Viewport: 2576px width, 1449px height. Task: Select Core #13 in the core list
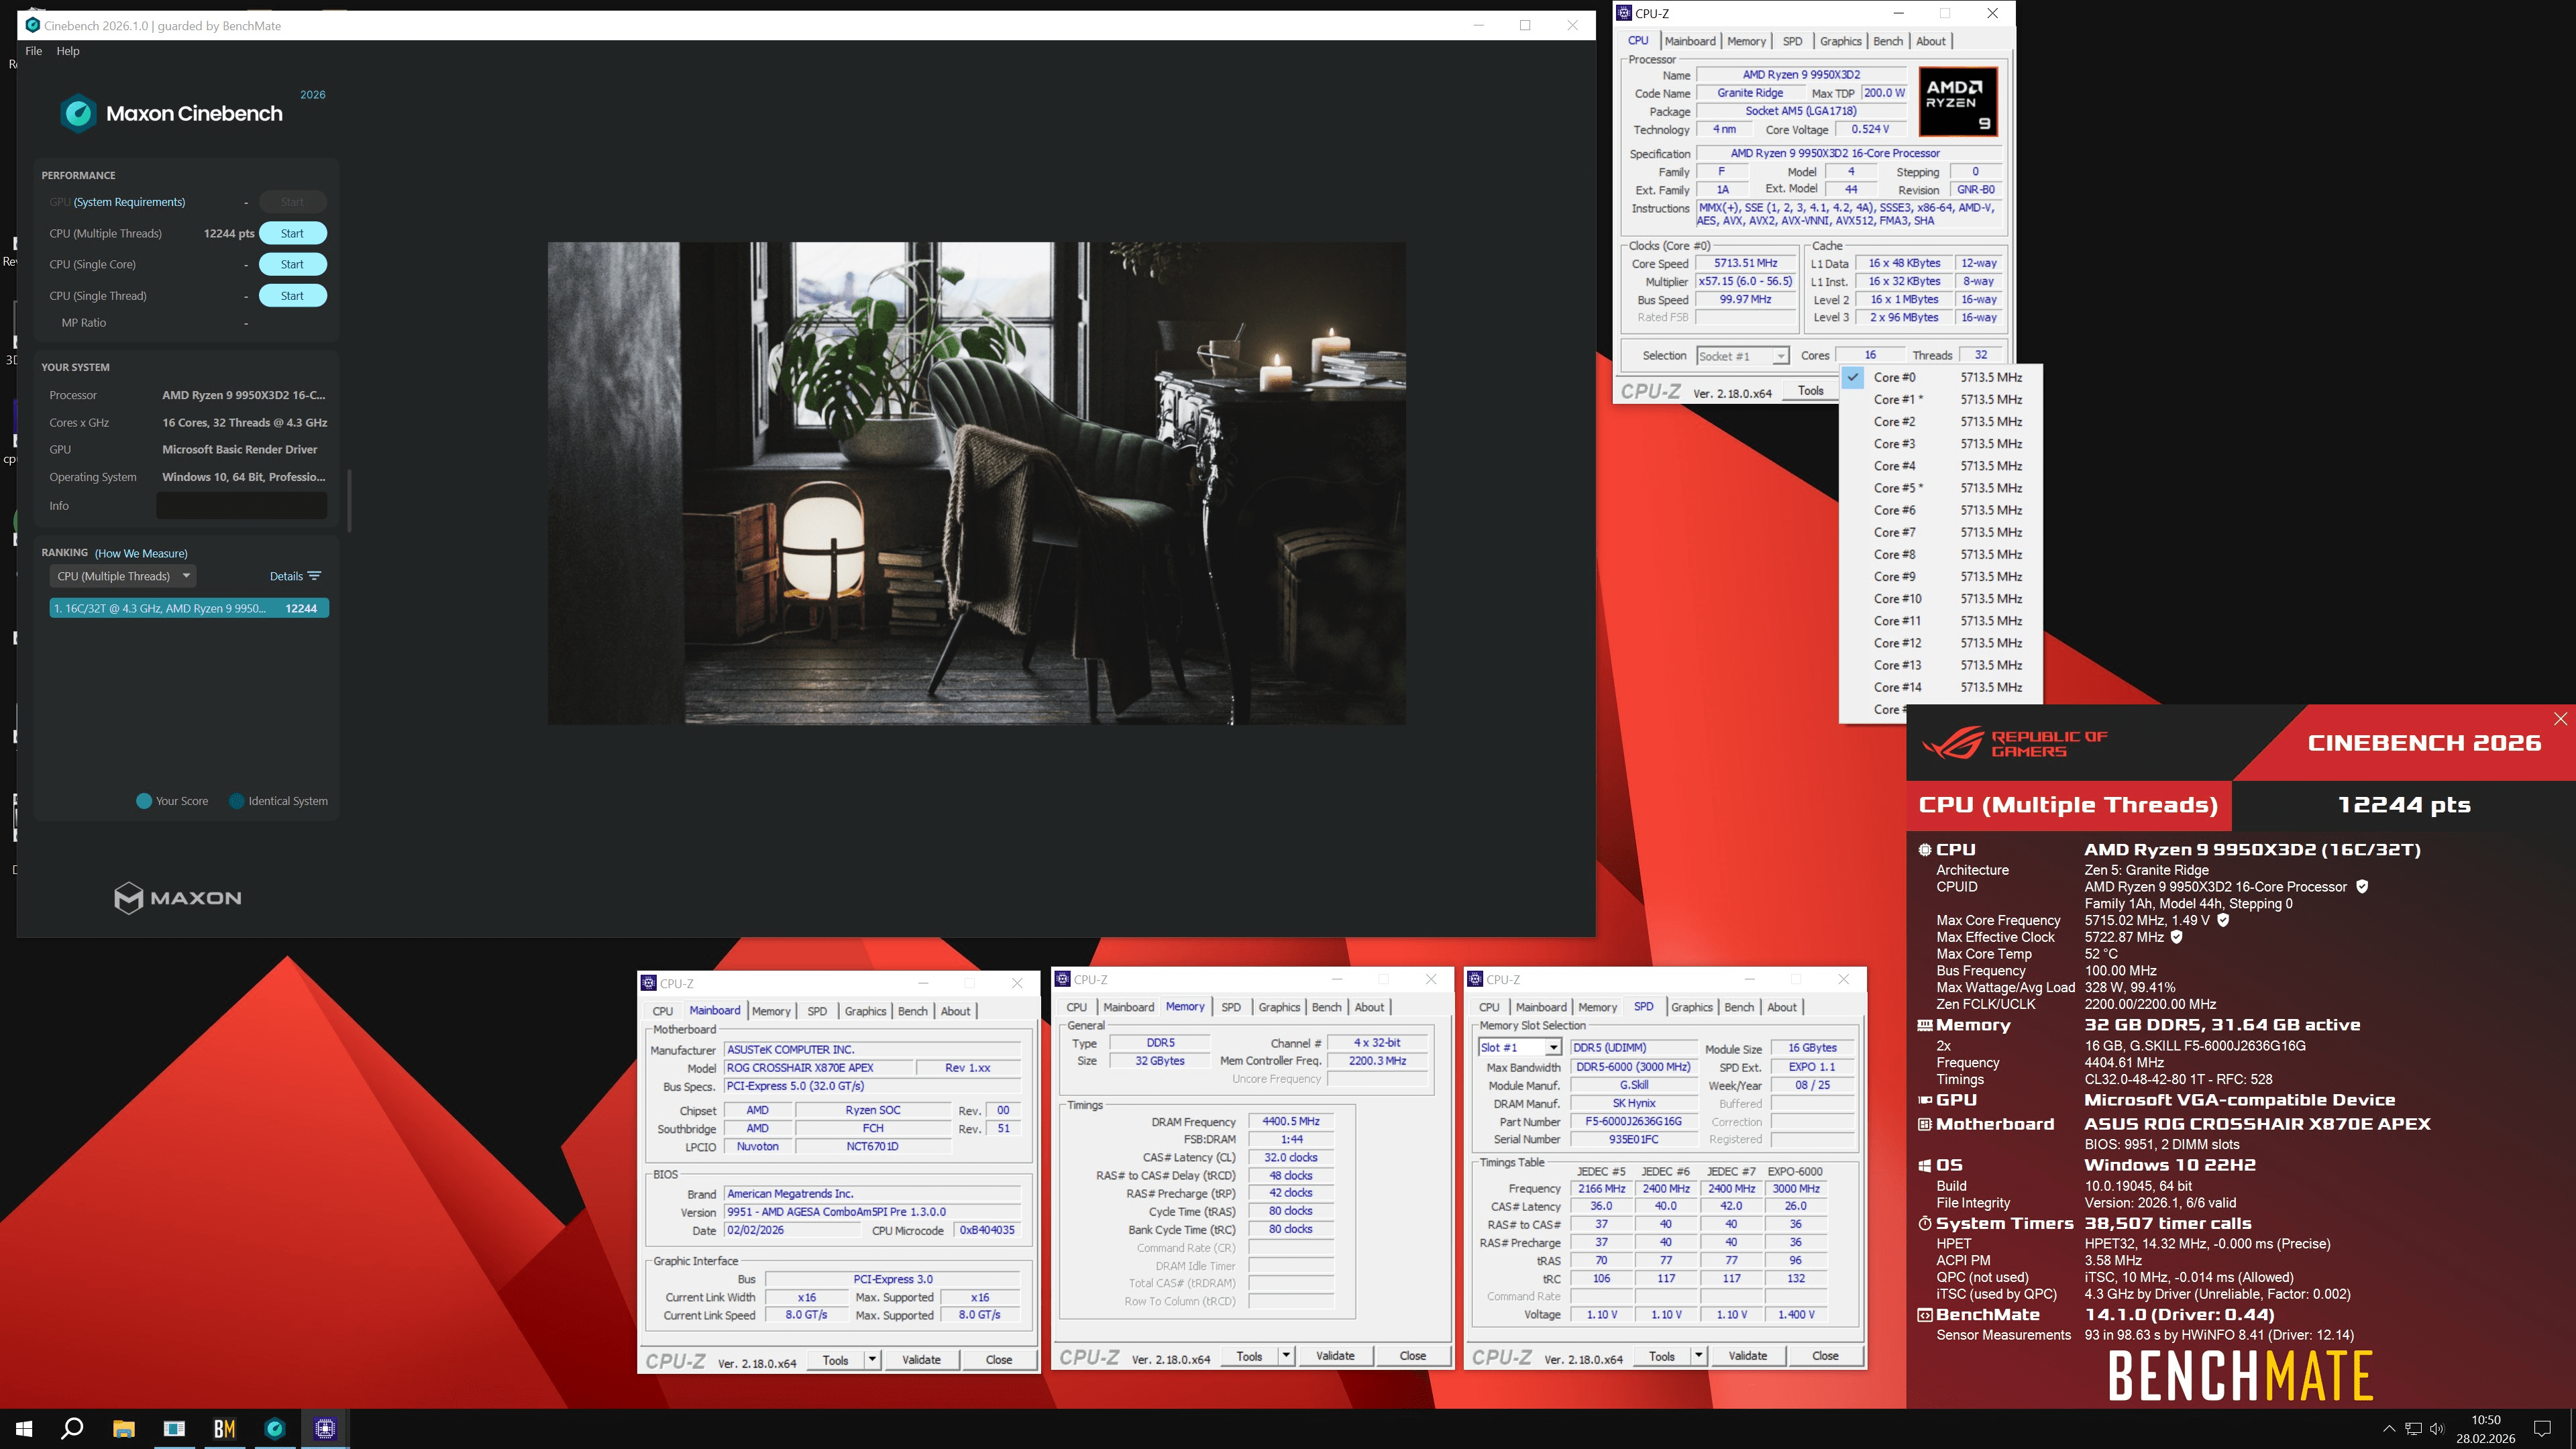(1940, 665)
